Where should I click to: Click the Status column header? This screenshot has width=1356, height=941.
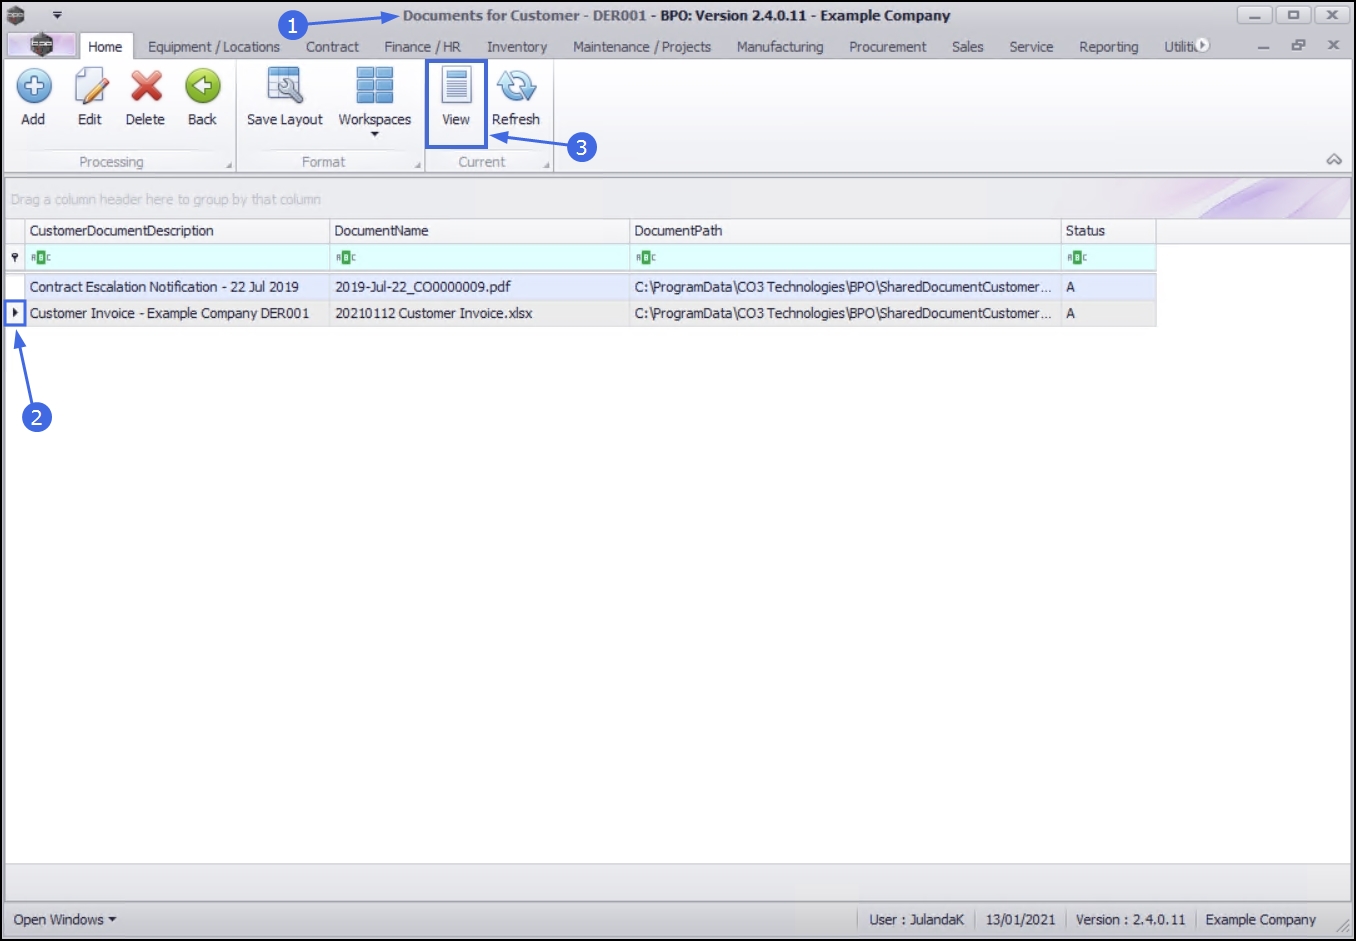[1108, 231]
